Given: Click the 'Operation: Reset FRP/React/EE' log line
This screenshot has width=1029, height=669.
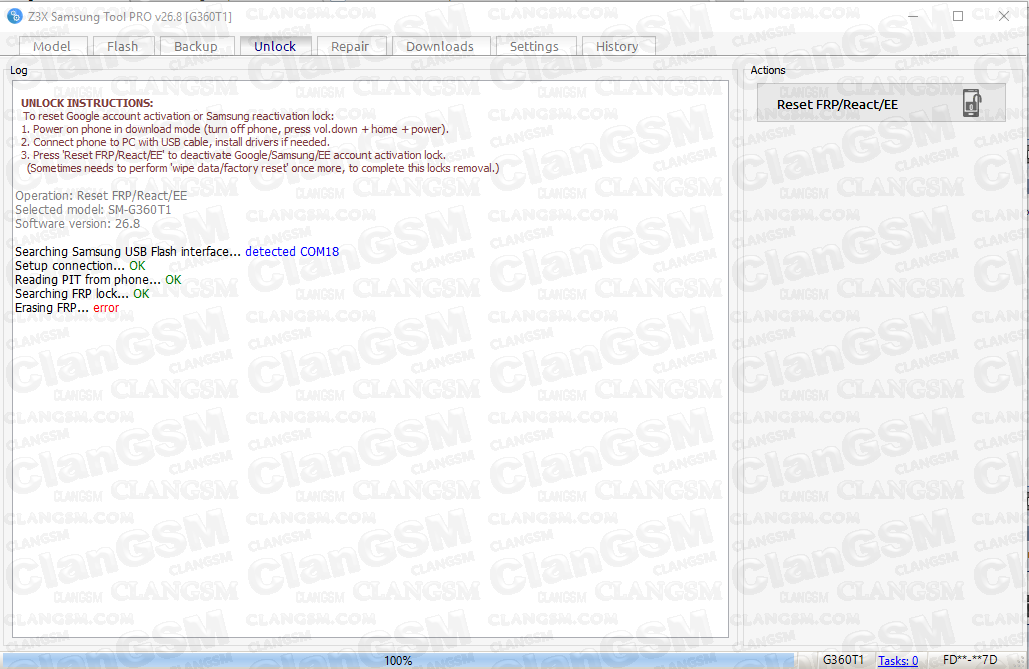Looking at the screenshot, I should tap(101, 196).
